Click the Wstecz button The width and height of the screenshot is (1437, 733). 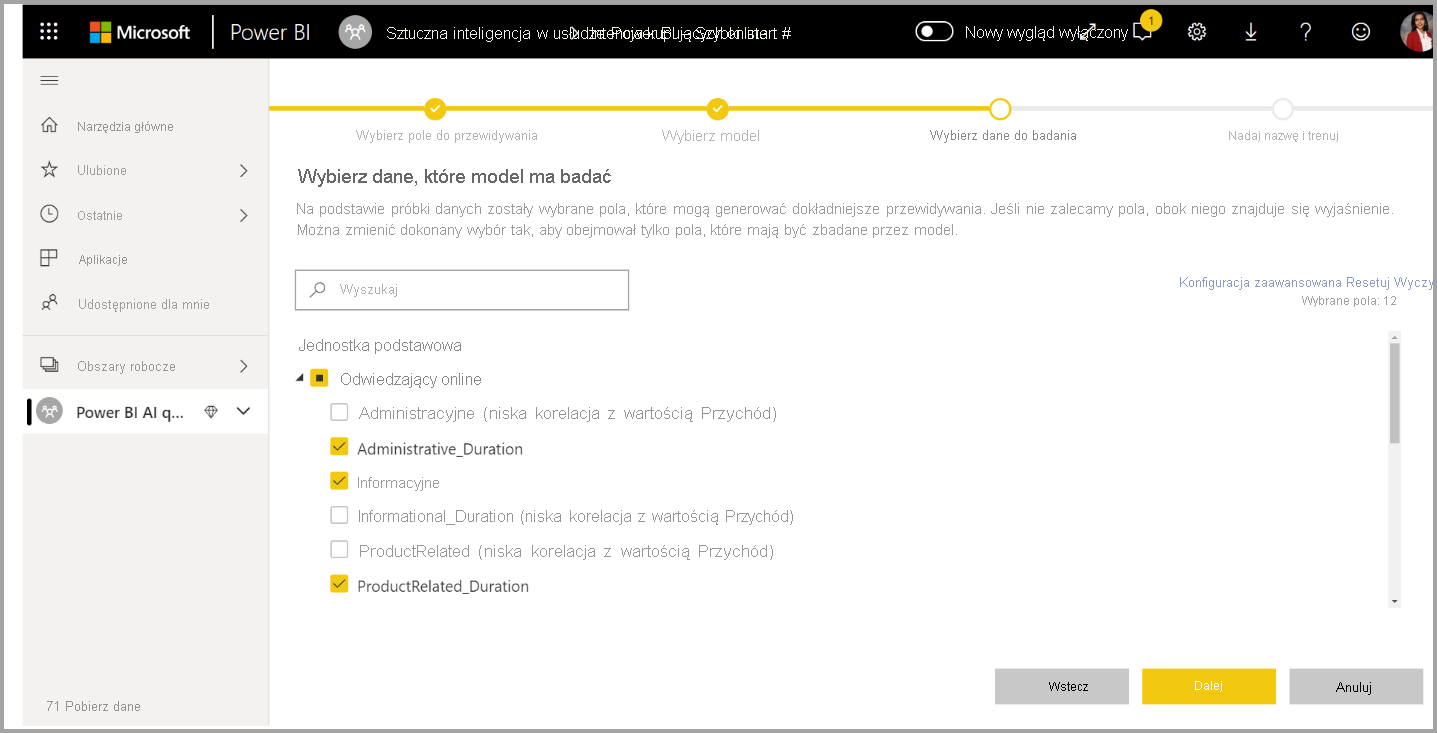click(1062, 686)
